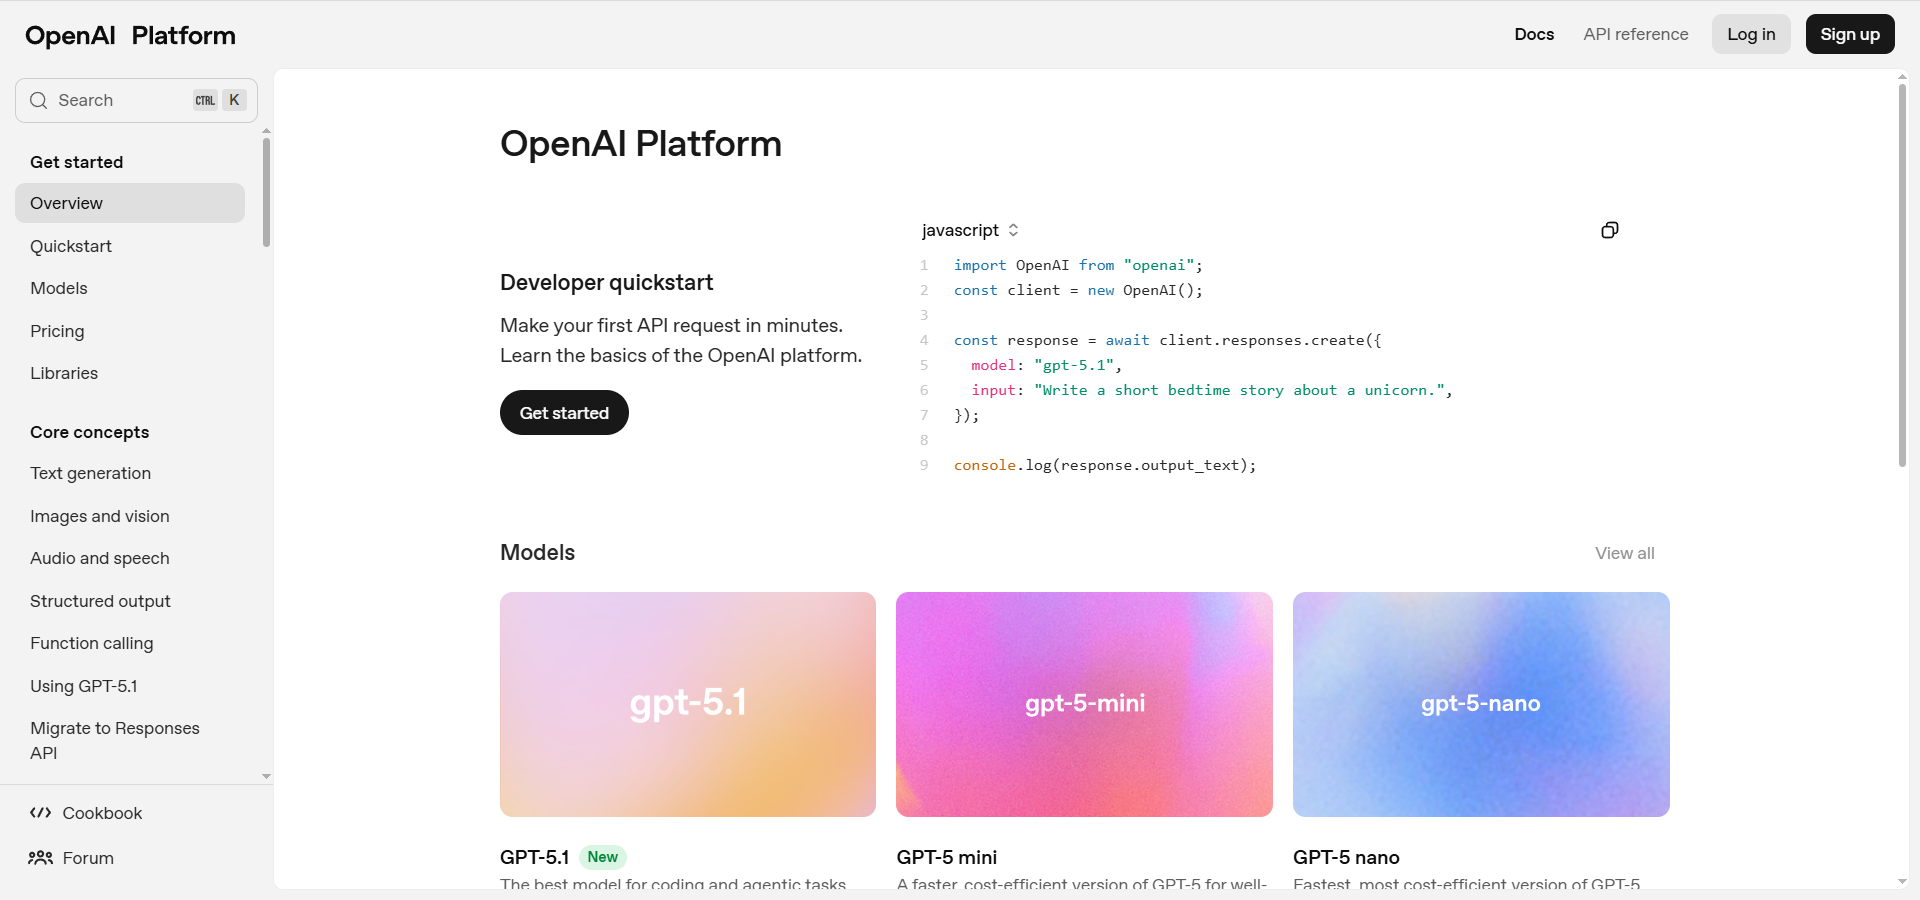Copy the code sample to clipboard
This screenshot has width=1920, height=900.
(1609, 230)
